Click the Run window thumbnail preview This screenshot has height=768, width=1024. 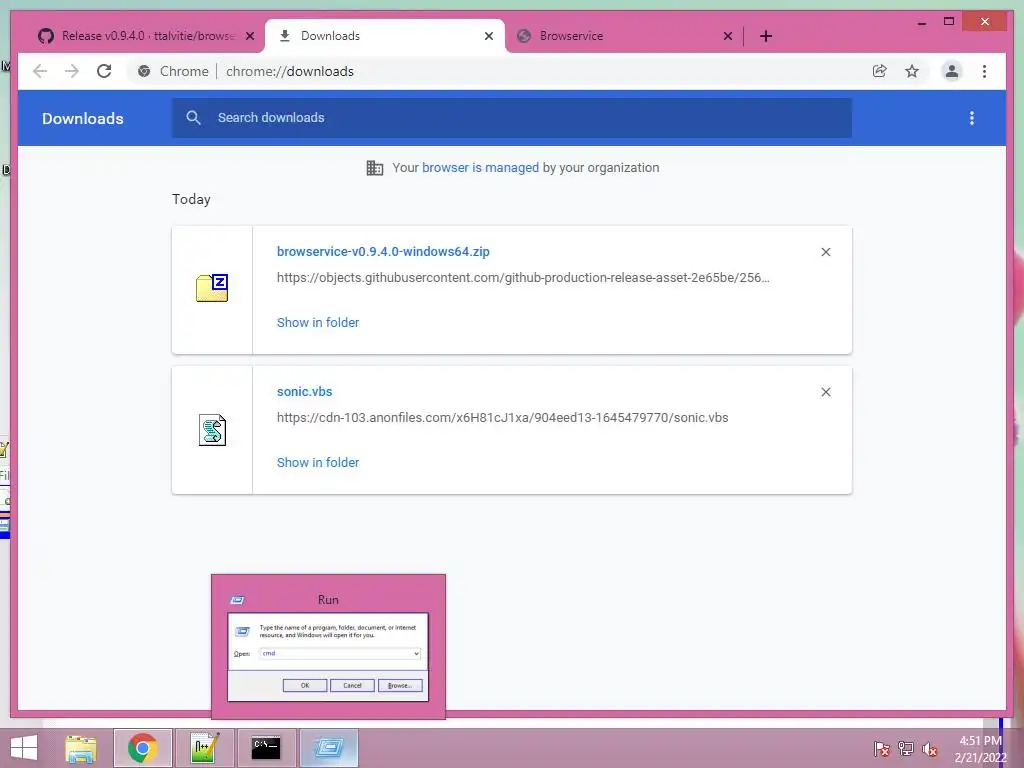328,647
